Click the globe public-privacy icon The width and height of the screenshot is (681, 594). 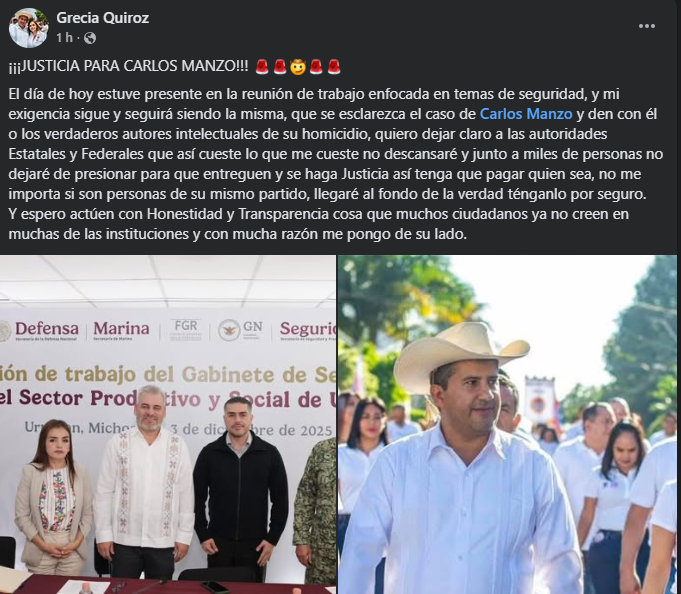click(x=90, y=38)
